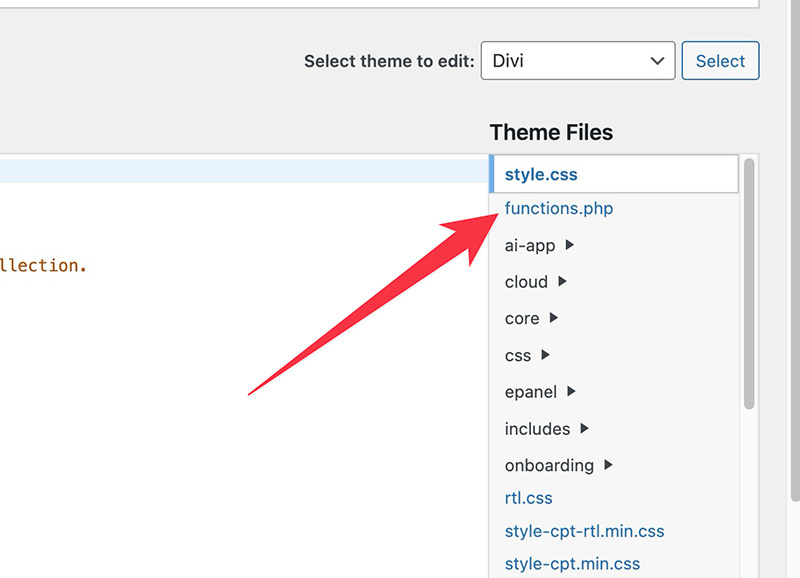Click the Theme Files list scrollbar

[x=749, y=284]
